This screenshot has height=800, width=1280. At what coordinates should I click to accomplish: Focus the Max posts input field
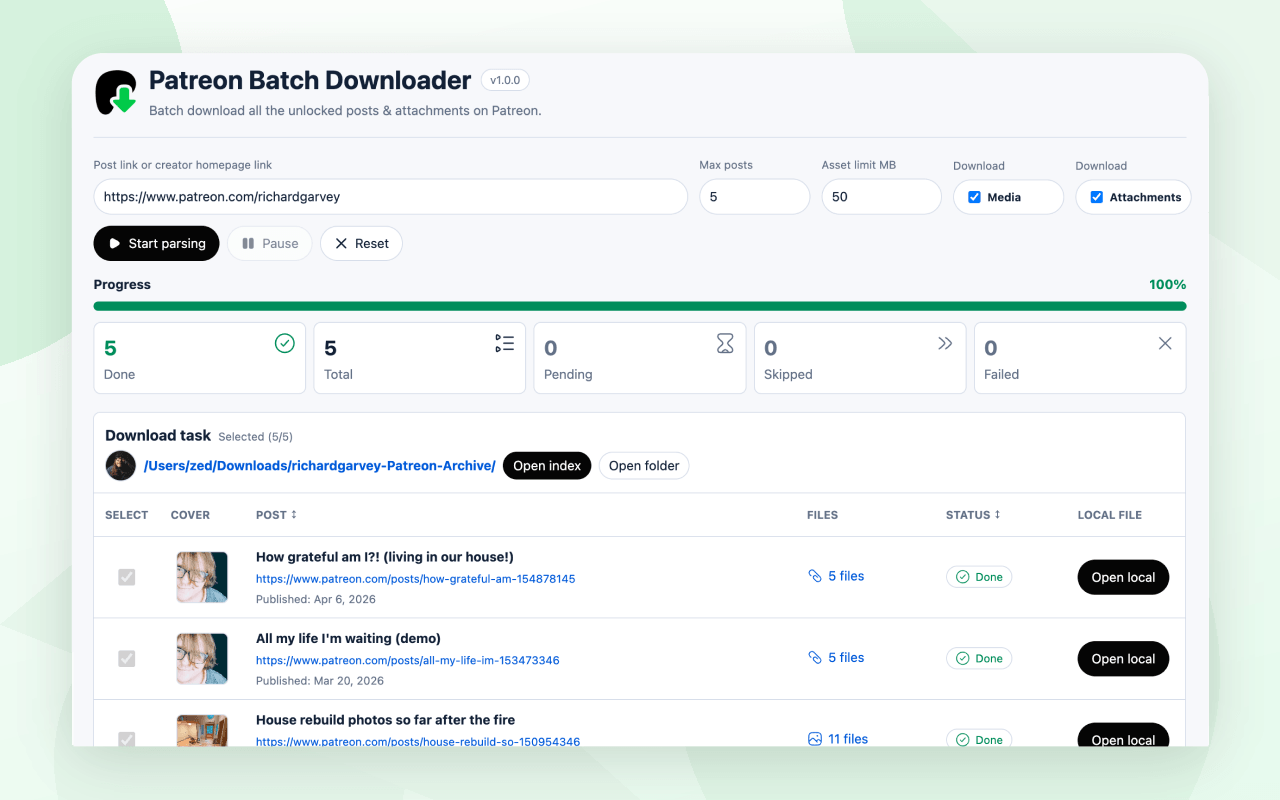[x=755, y=197]
